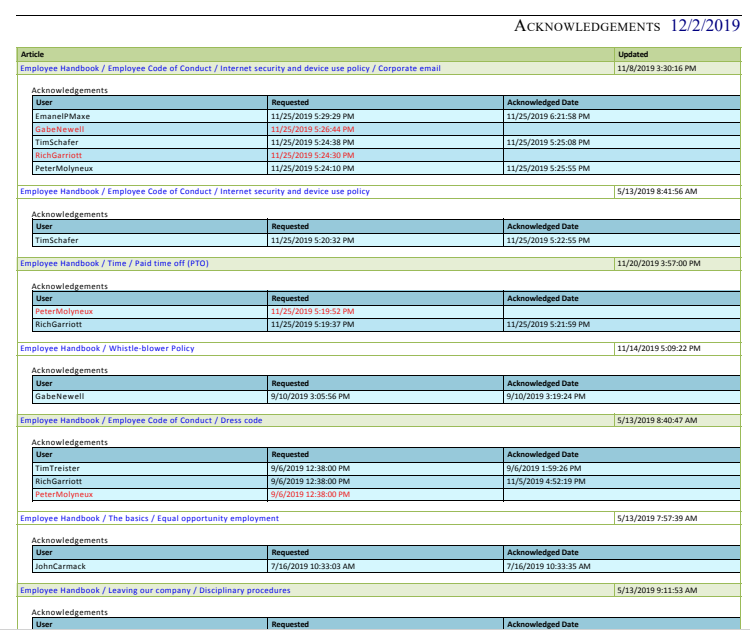Click updated time 5/13/2019 7:57:39 AM
Viewport: 750px width, 630px height.
coord(657,519)
